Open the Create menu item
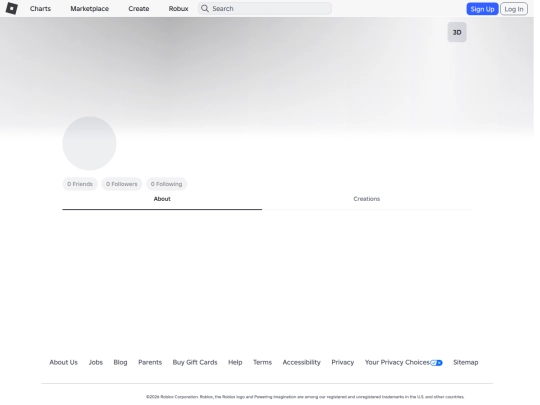This screenshot has width=540, height=405. pos(139,9)
